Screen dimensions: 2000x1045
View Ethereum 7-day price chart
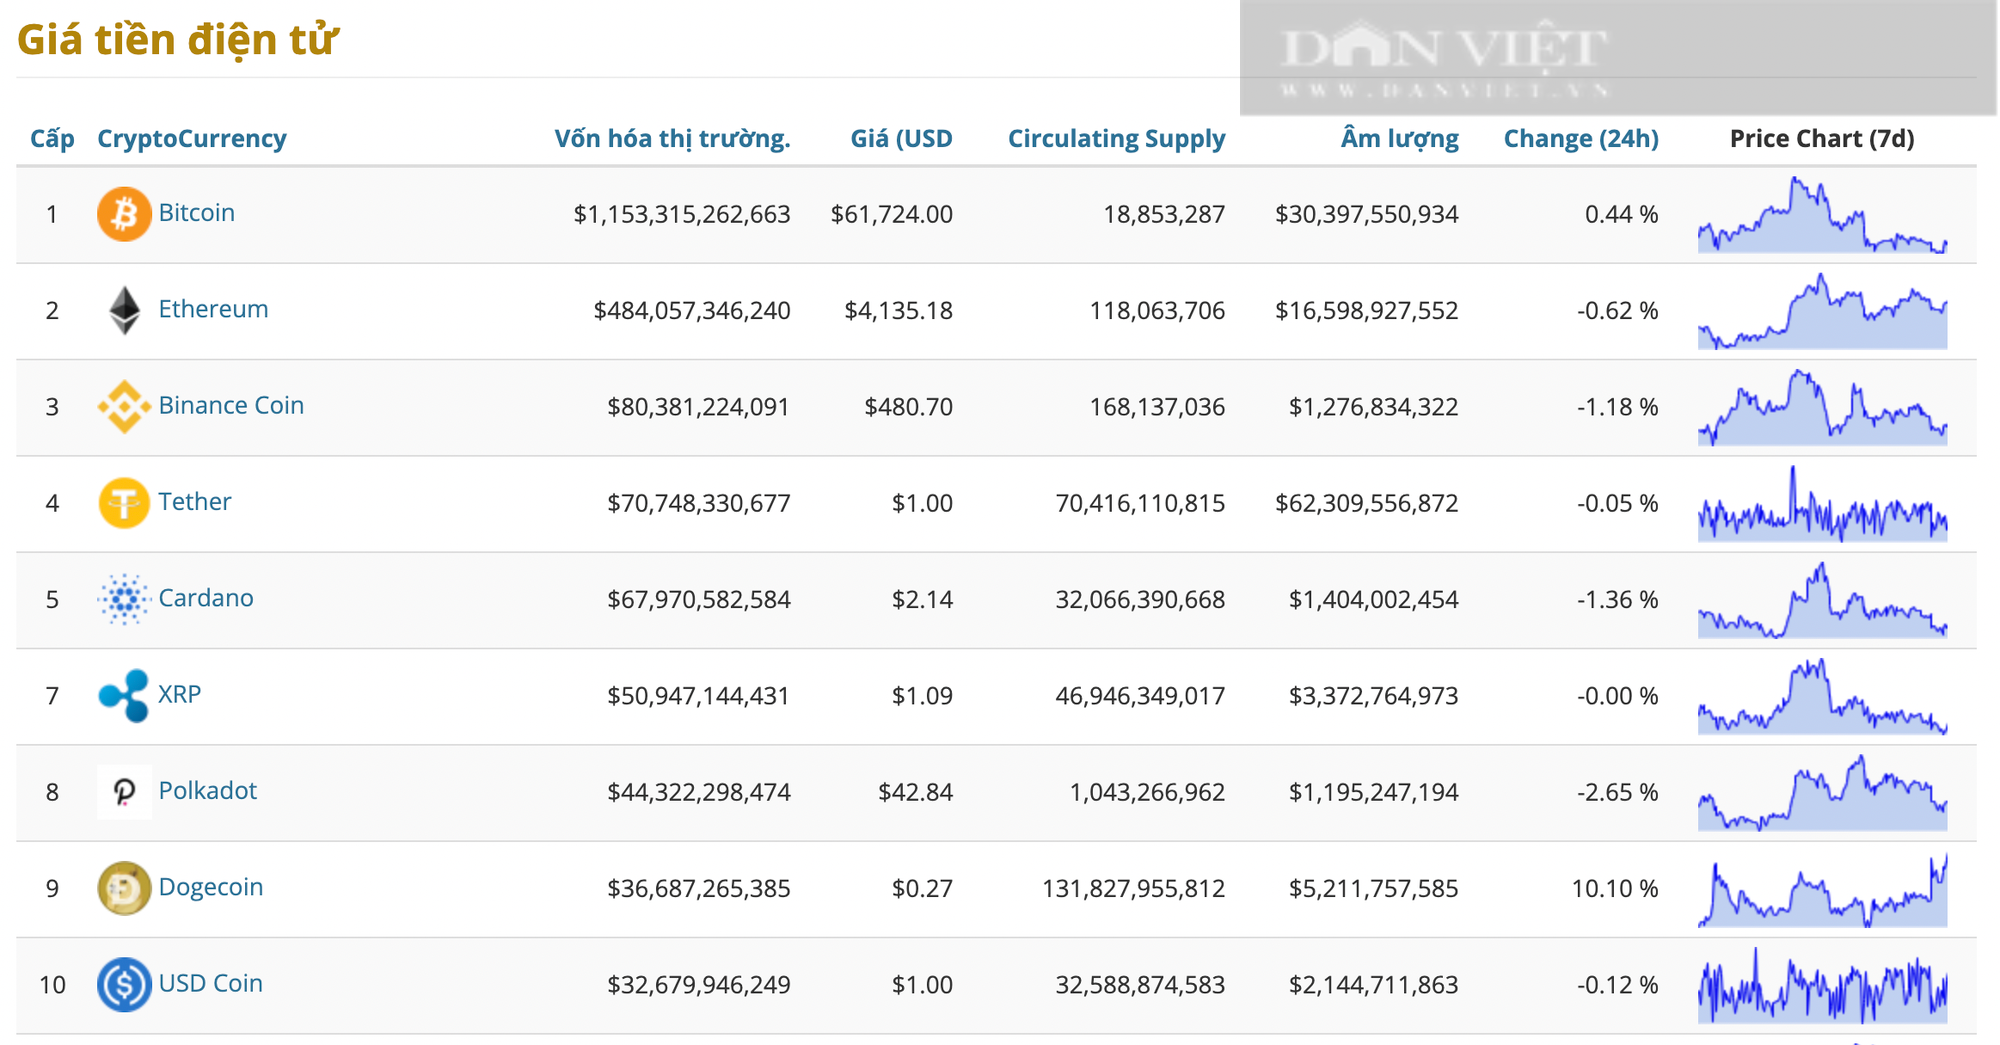1822,310
